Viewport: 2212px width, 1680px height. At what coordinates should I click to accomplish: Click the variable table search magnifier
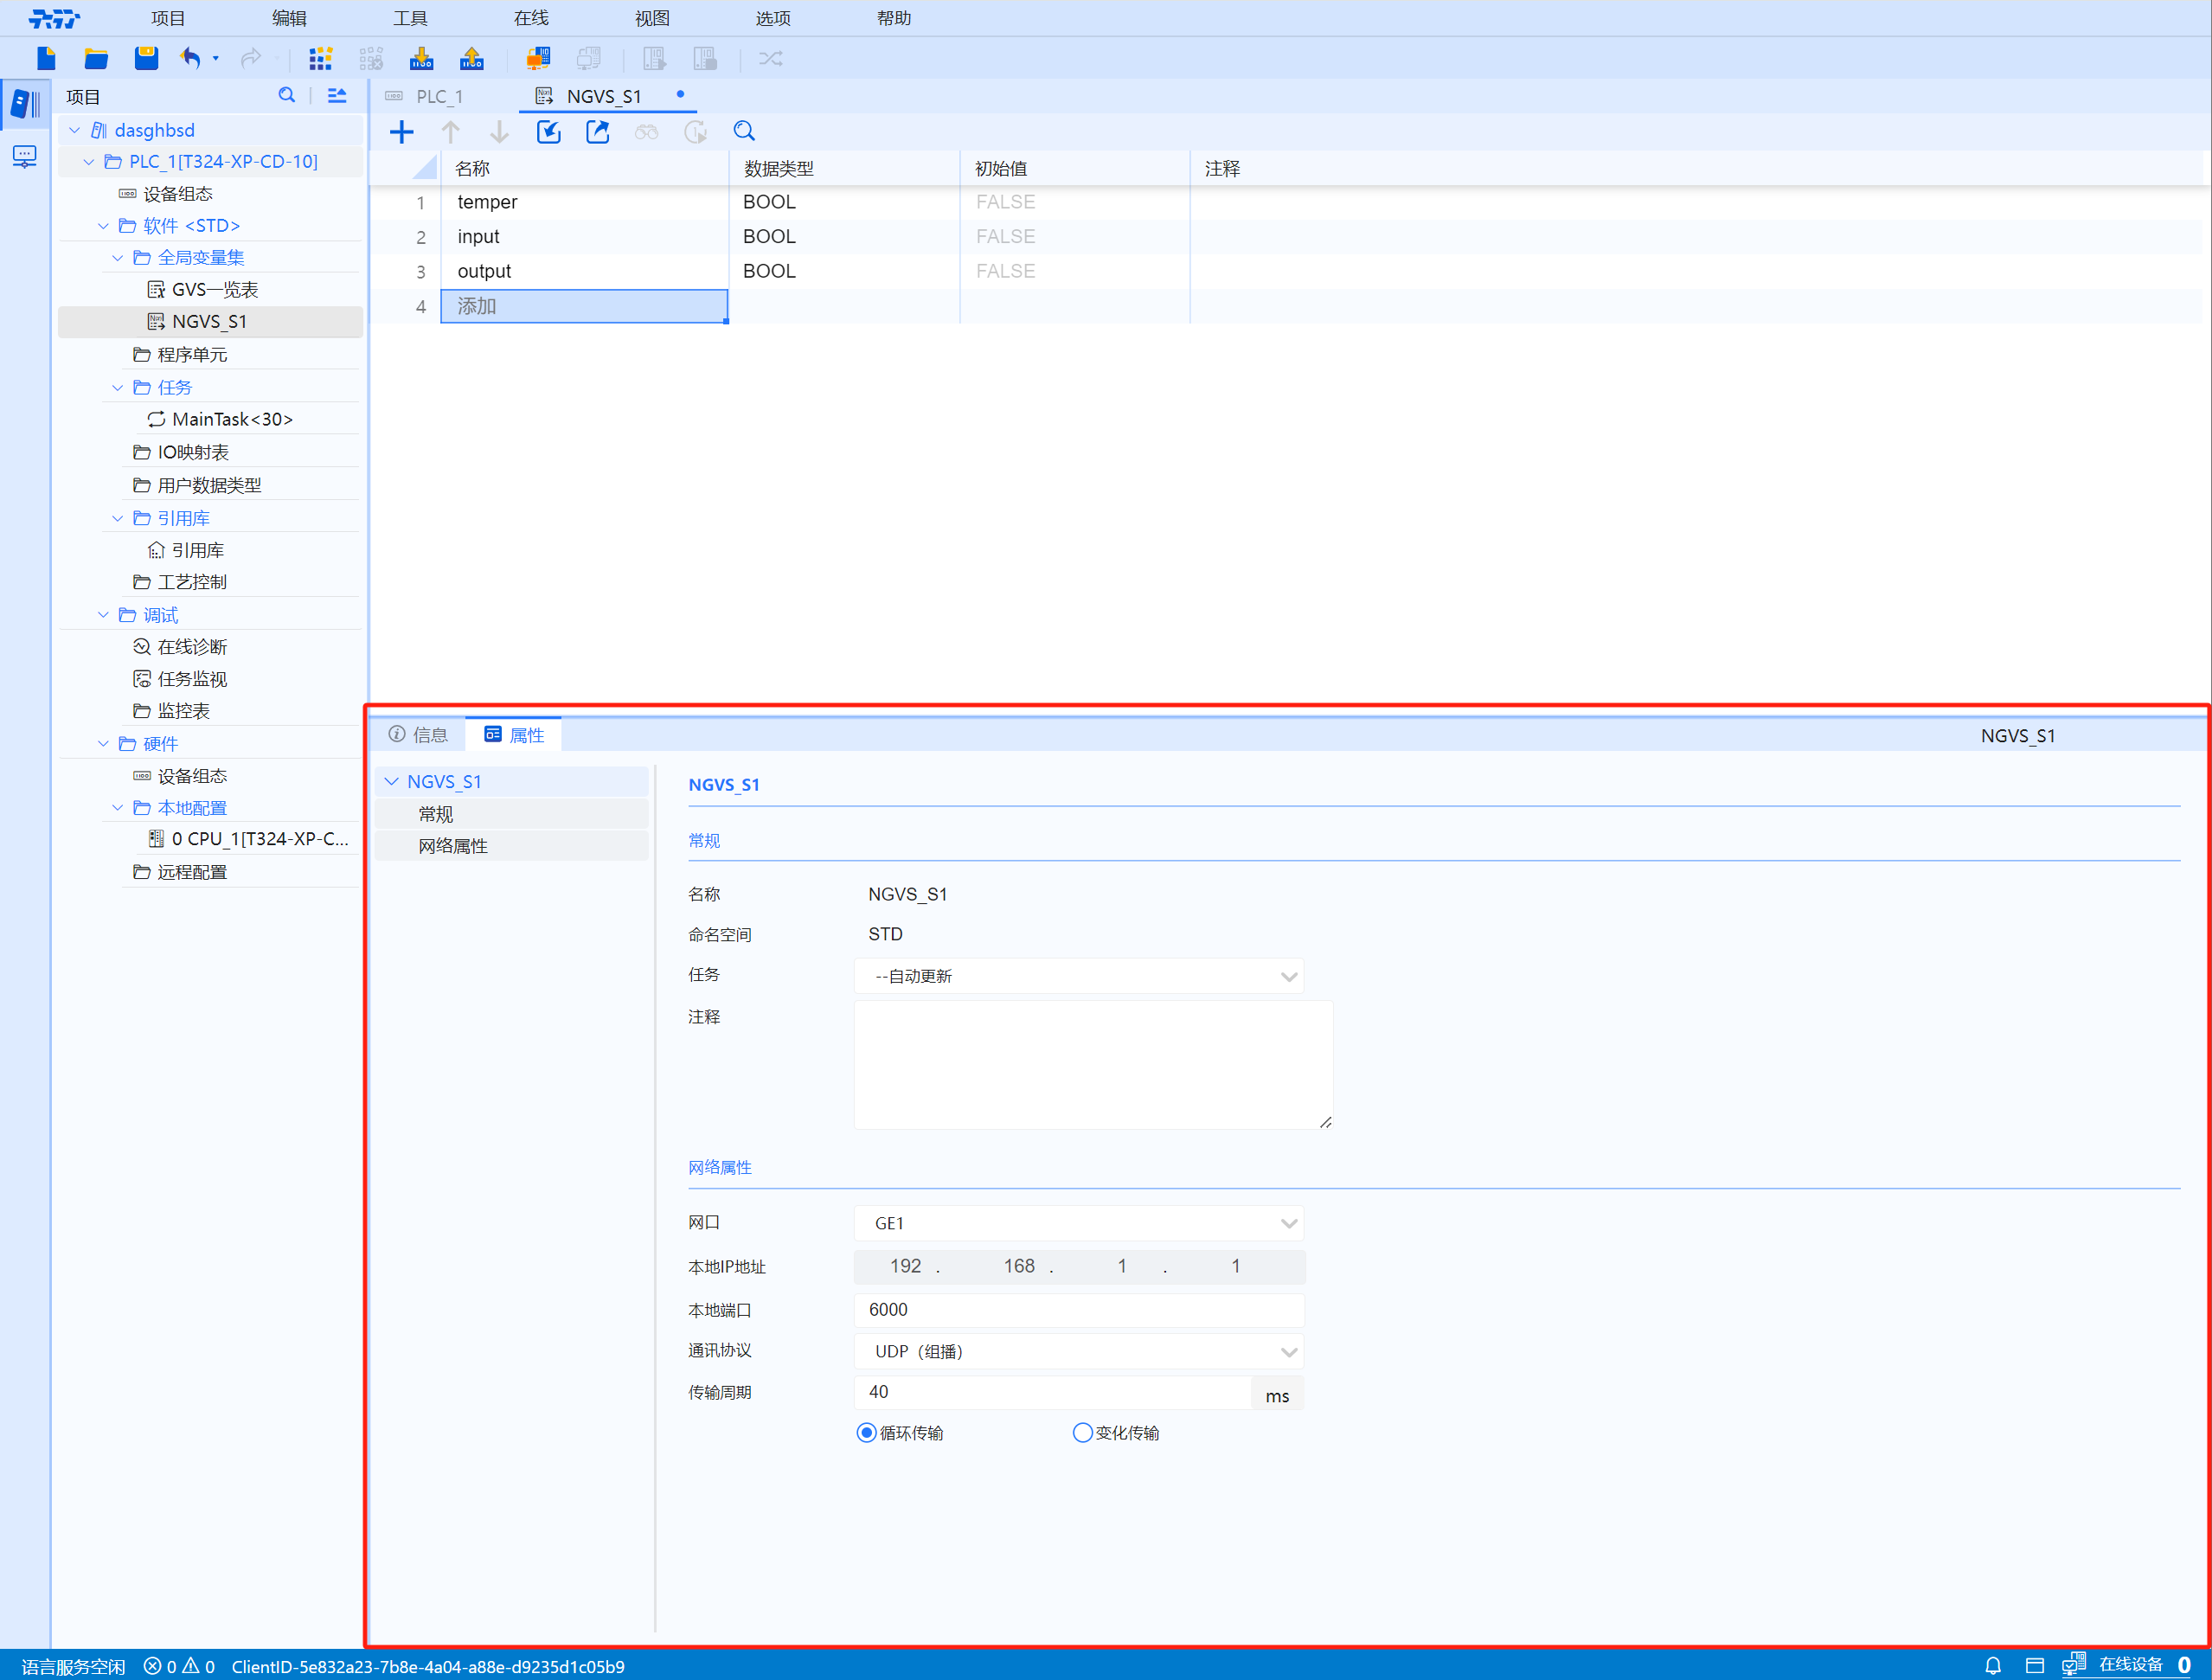[x=744, y=131]
